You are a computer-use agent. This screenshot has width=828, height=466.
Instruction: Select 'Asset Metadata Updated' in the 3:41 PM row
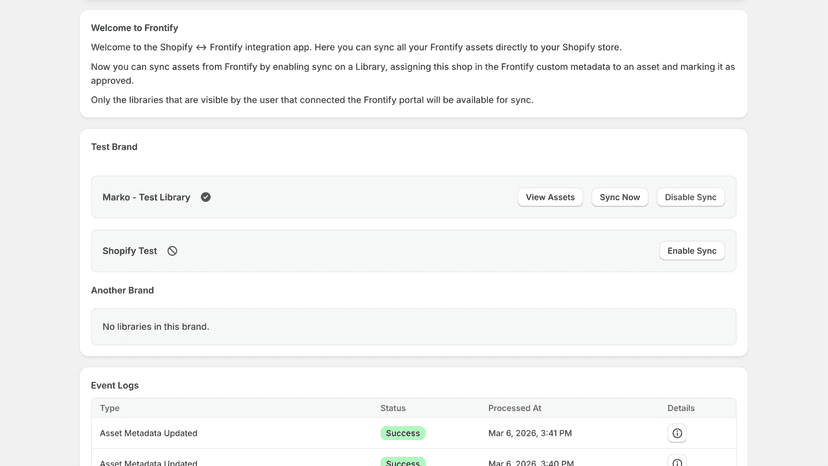pyautogui.click(x=148, y=433)
